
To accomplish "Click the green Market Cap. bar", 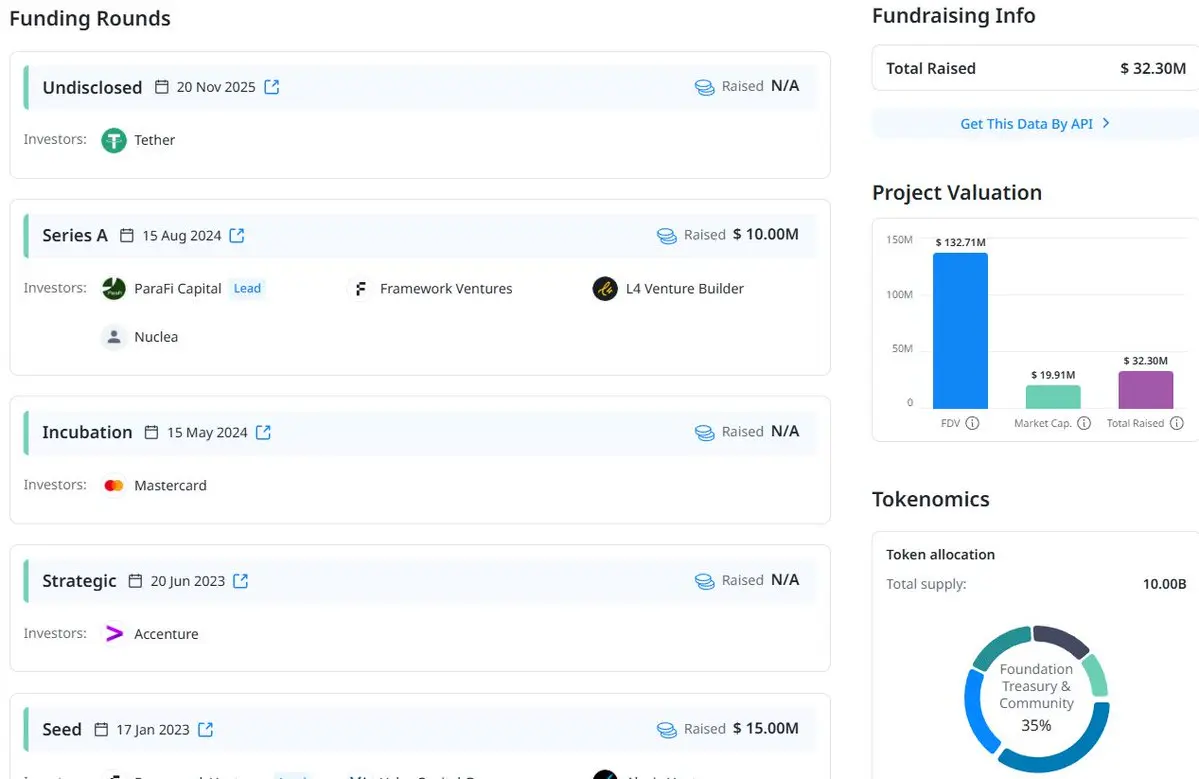I will (x=1053, y=397).
